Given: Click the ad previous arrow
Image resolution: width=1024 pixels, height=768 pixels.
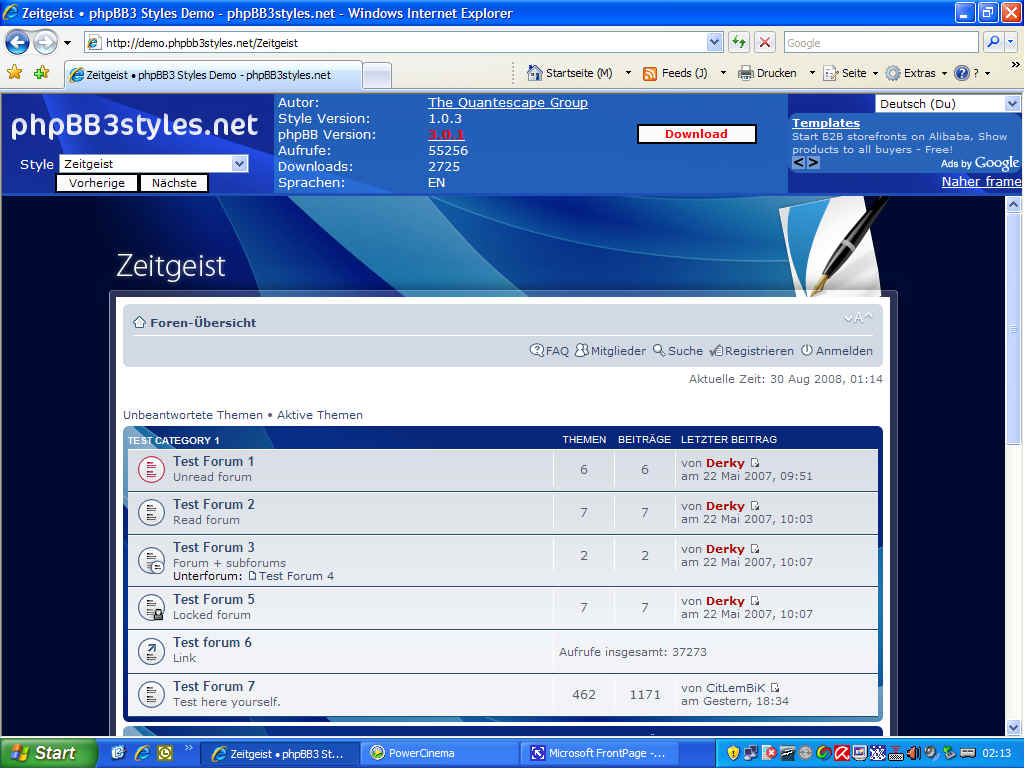Looking at the screenshot, I should point(798,163).
